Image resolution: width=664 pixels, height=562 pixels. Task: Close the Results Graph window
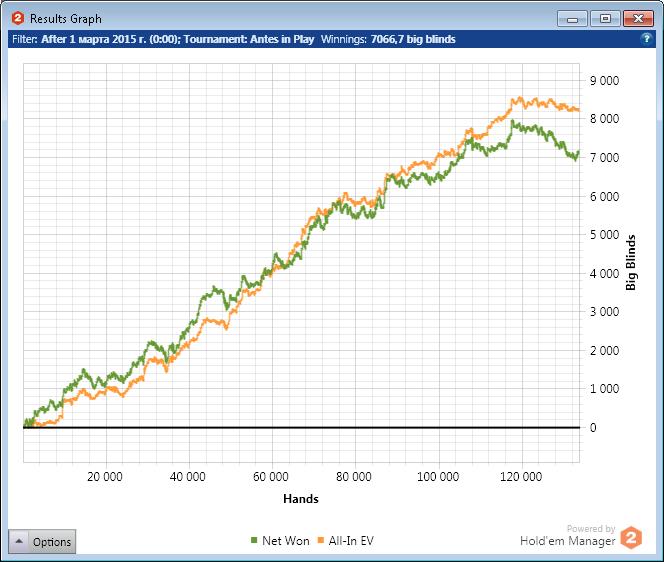click(638, 19)
